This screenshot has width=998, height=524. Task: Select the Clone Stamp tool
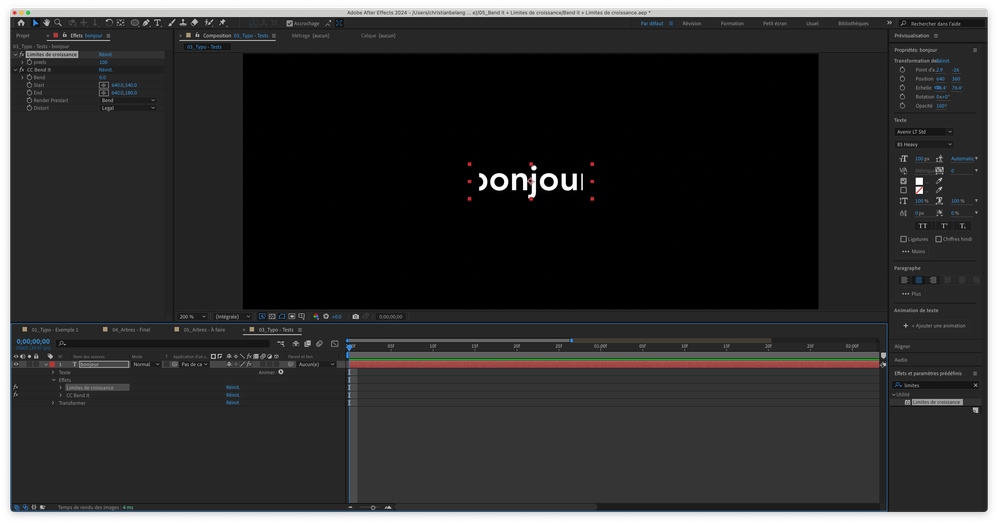point(183,23)
